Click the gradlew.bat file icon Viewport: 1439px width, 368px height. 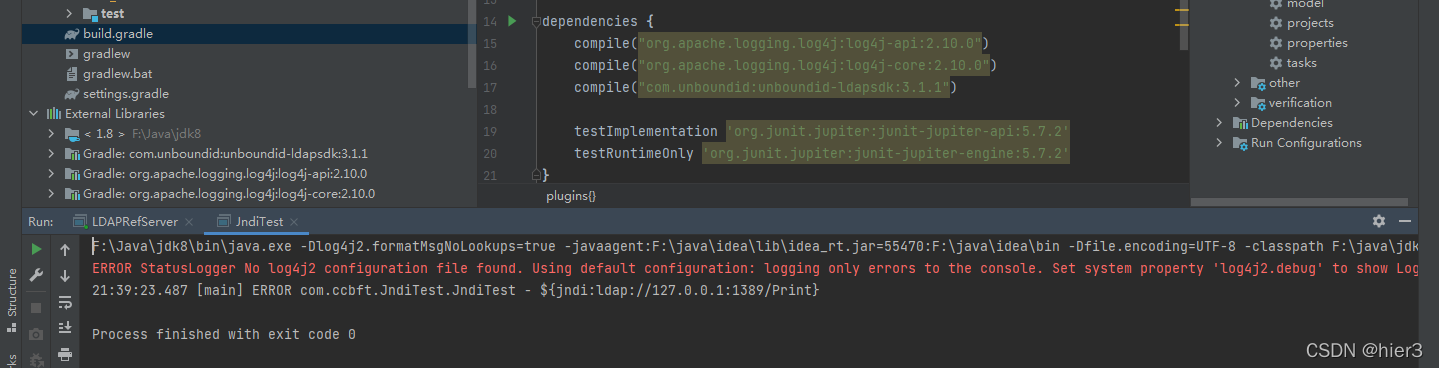(x=72, y=74)
